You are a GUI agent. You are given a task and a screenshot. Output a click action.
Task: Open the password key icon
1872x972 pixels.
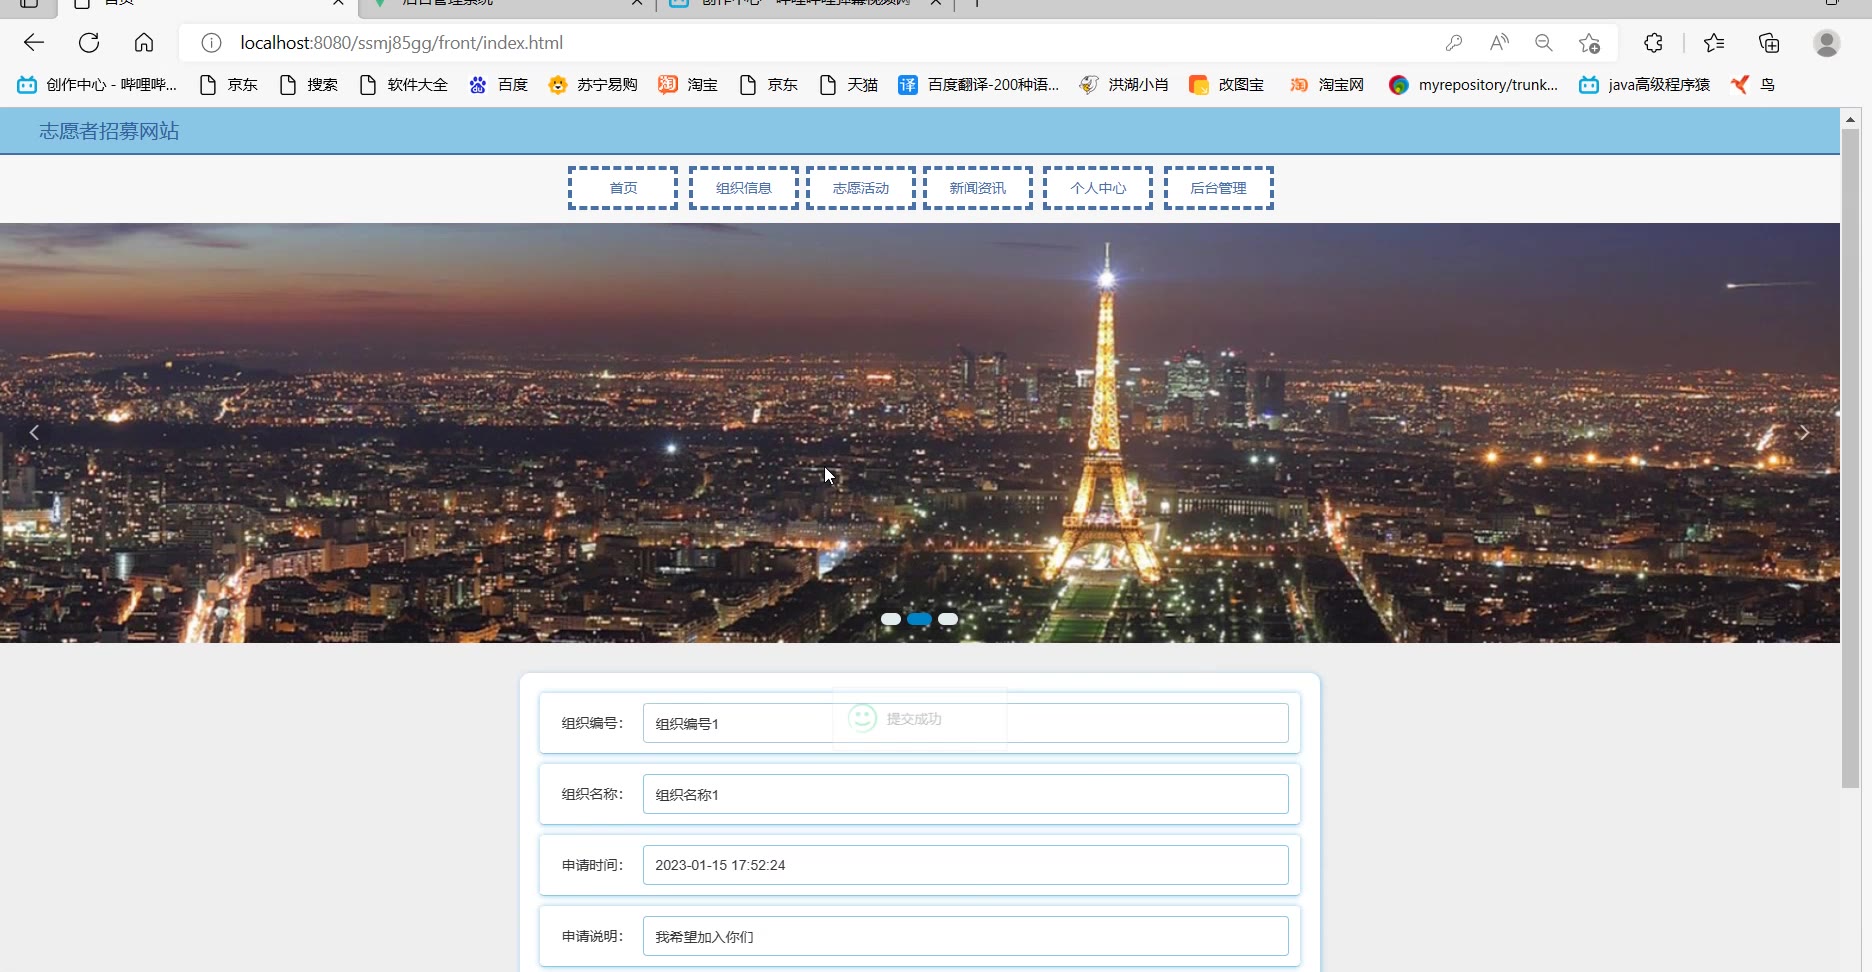pos(1454,43)
